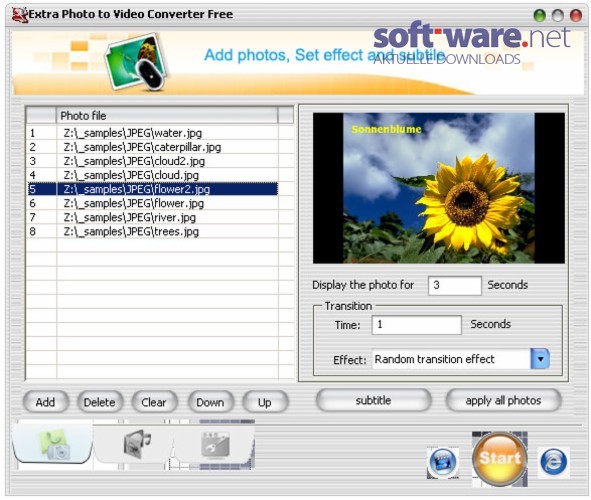Click the display seconds input field

tap(455, 285)
